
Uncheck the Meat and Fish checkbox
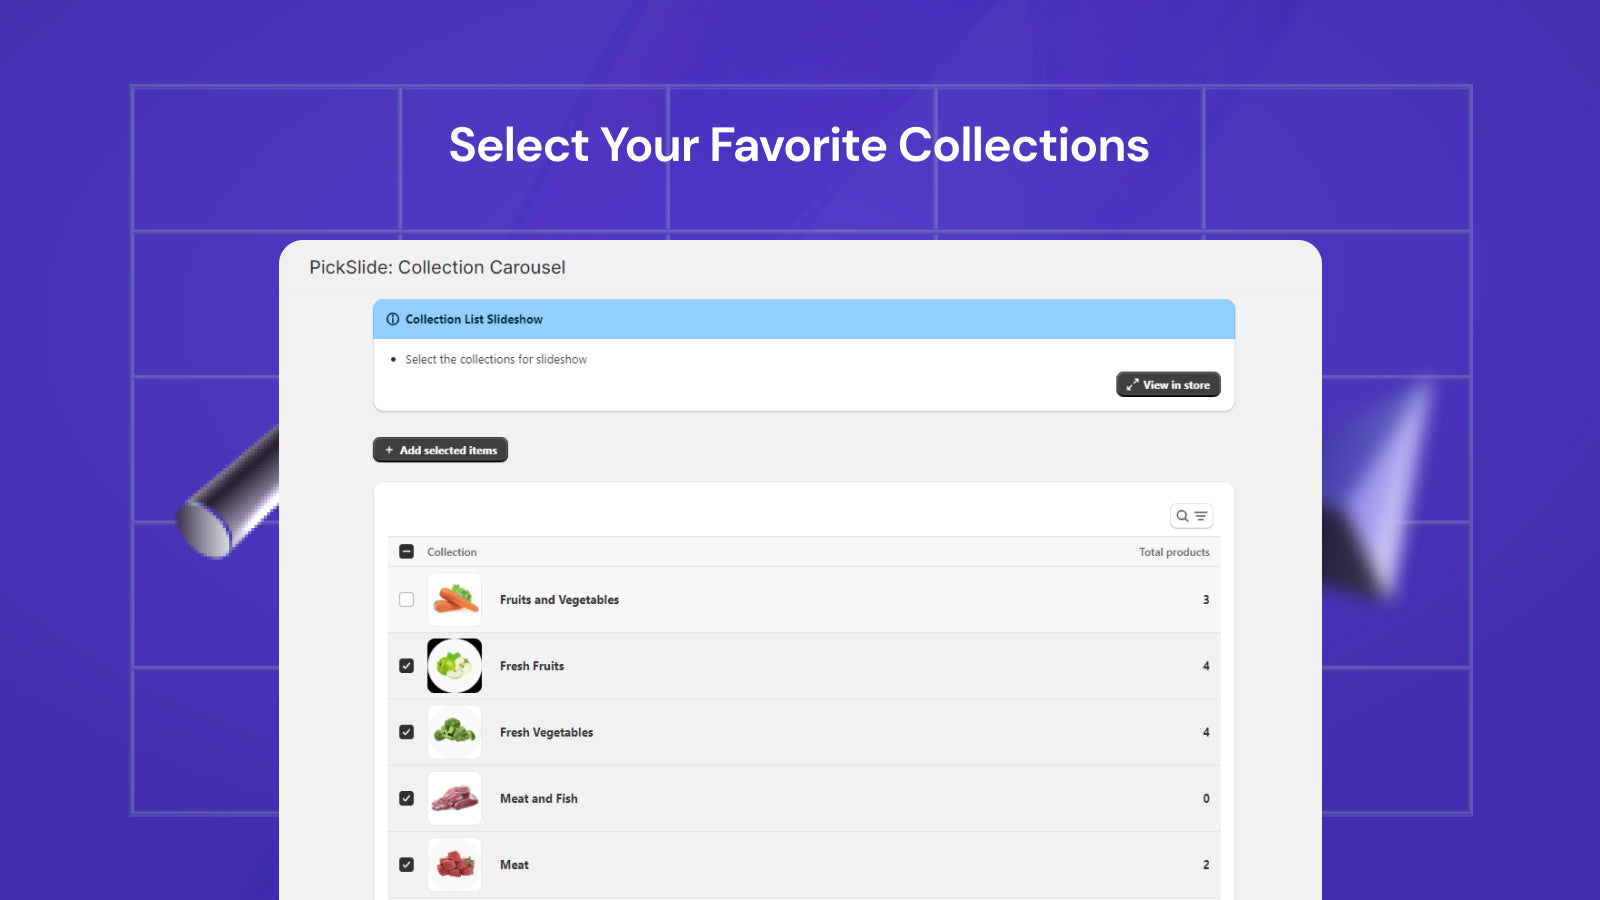point(407,798)
